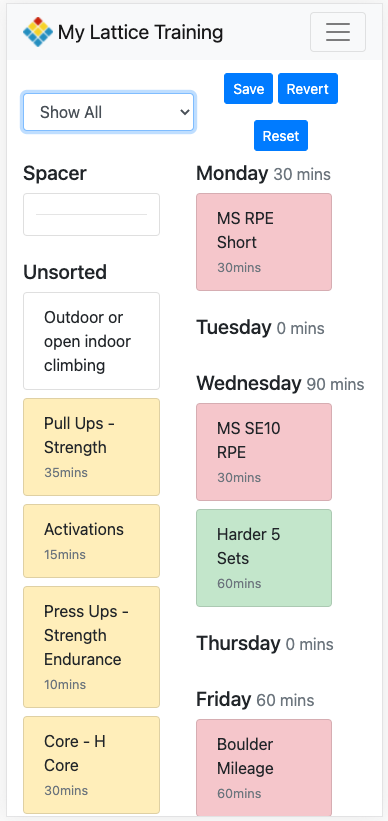The image size is (388, 821).
Task: Click the Reset button
Action: click(x=281, y=136)
